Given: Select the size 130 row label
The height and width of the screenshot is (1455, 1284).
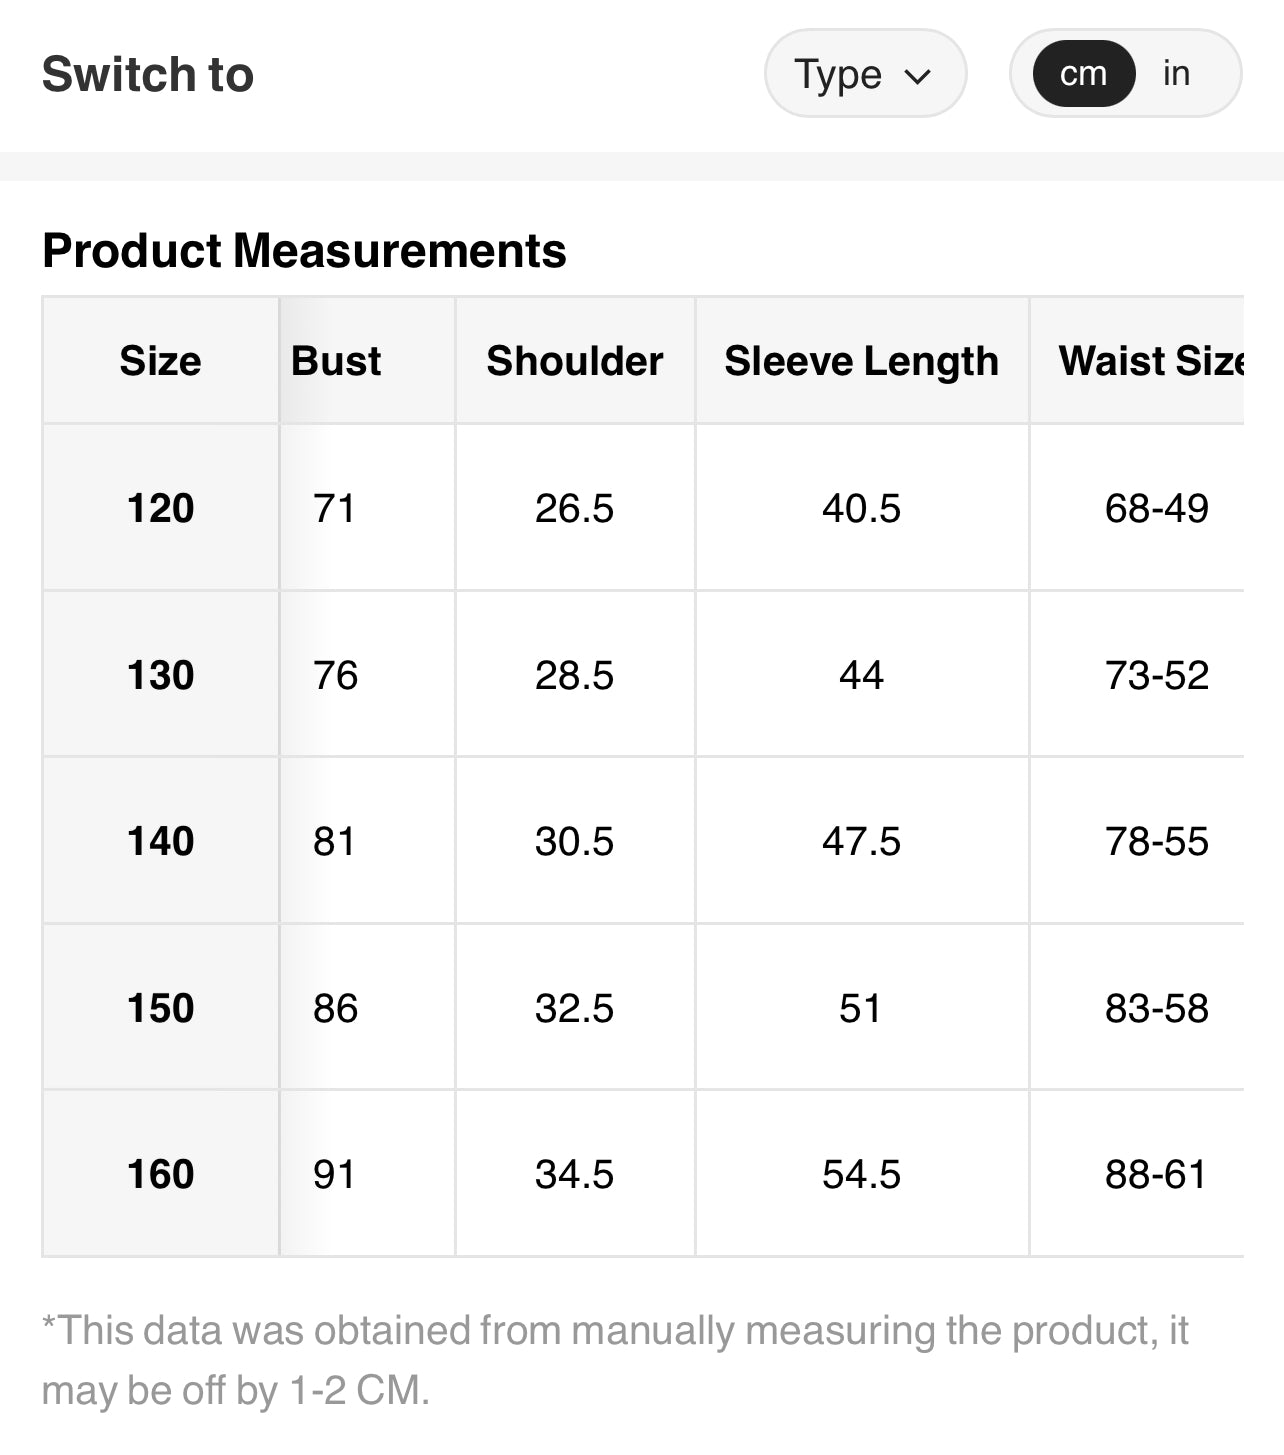Looking at the screenshot, I should (160, 675).
